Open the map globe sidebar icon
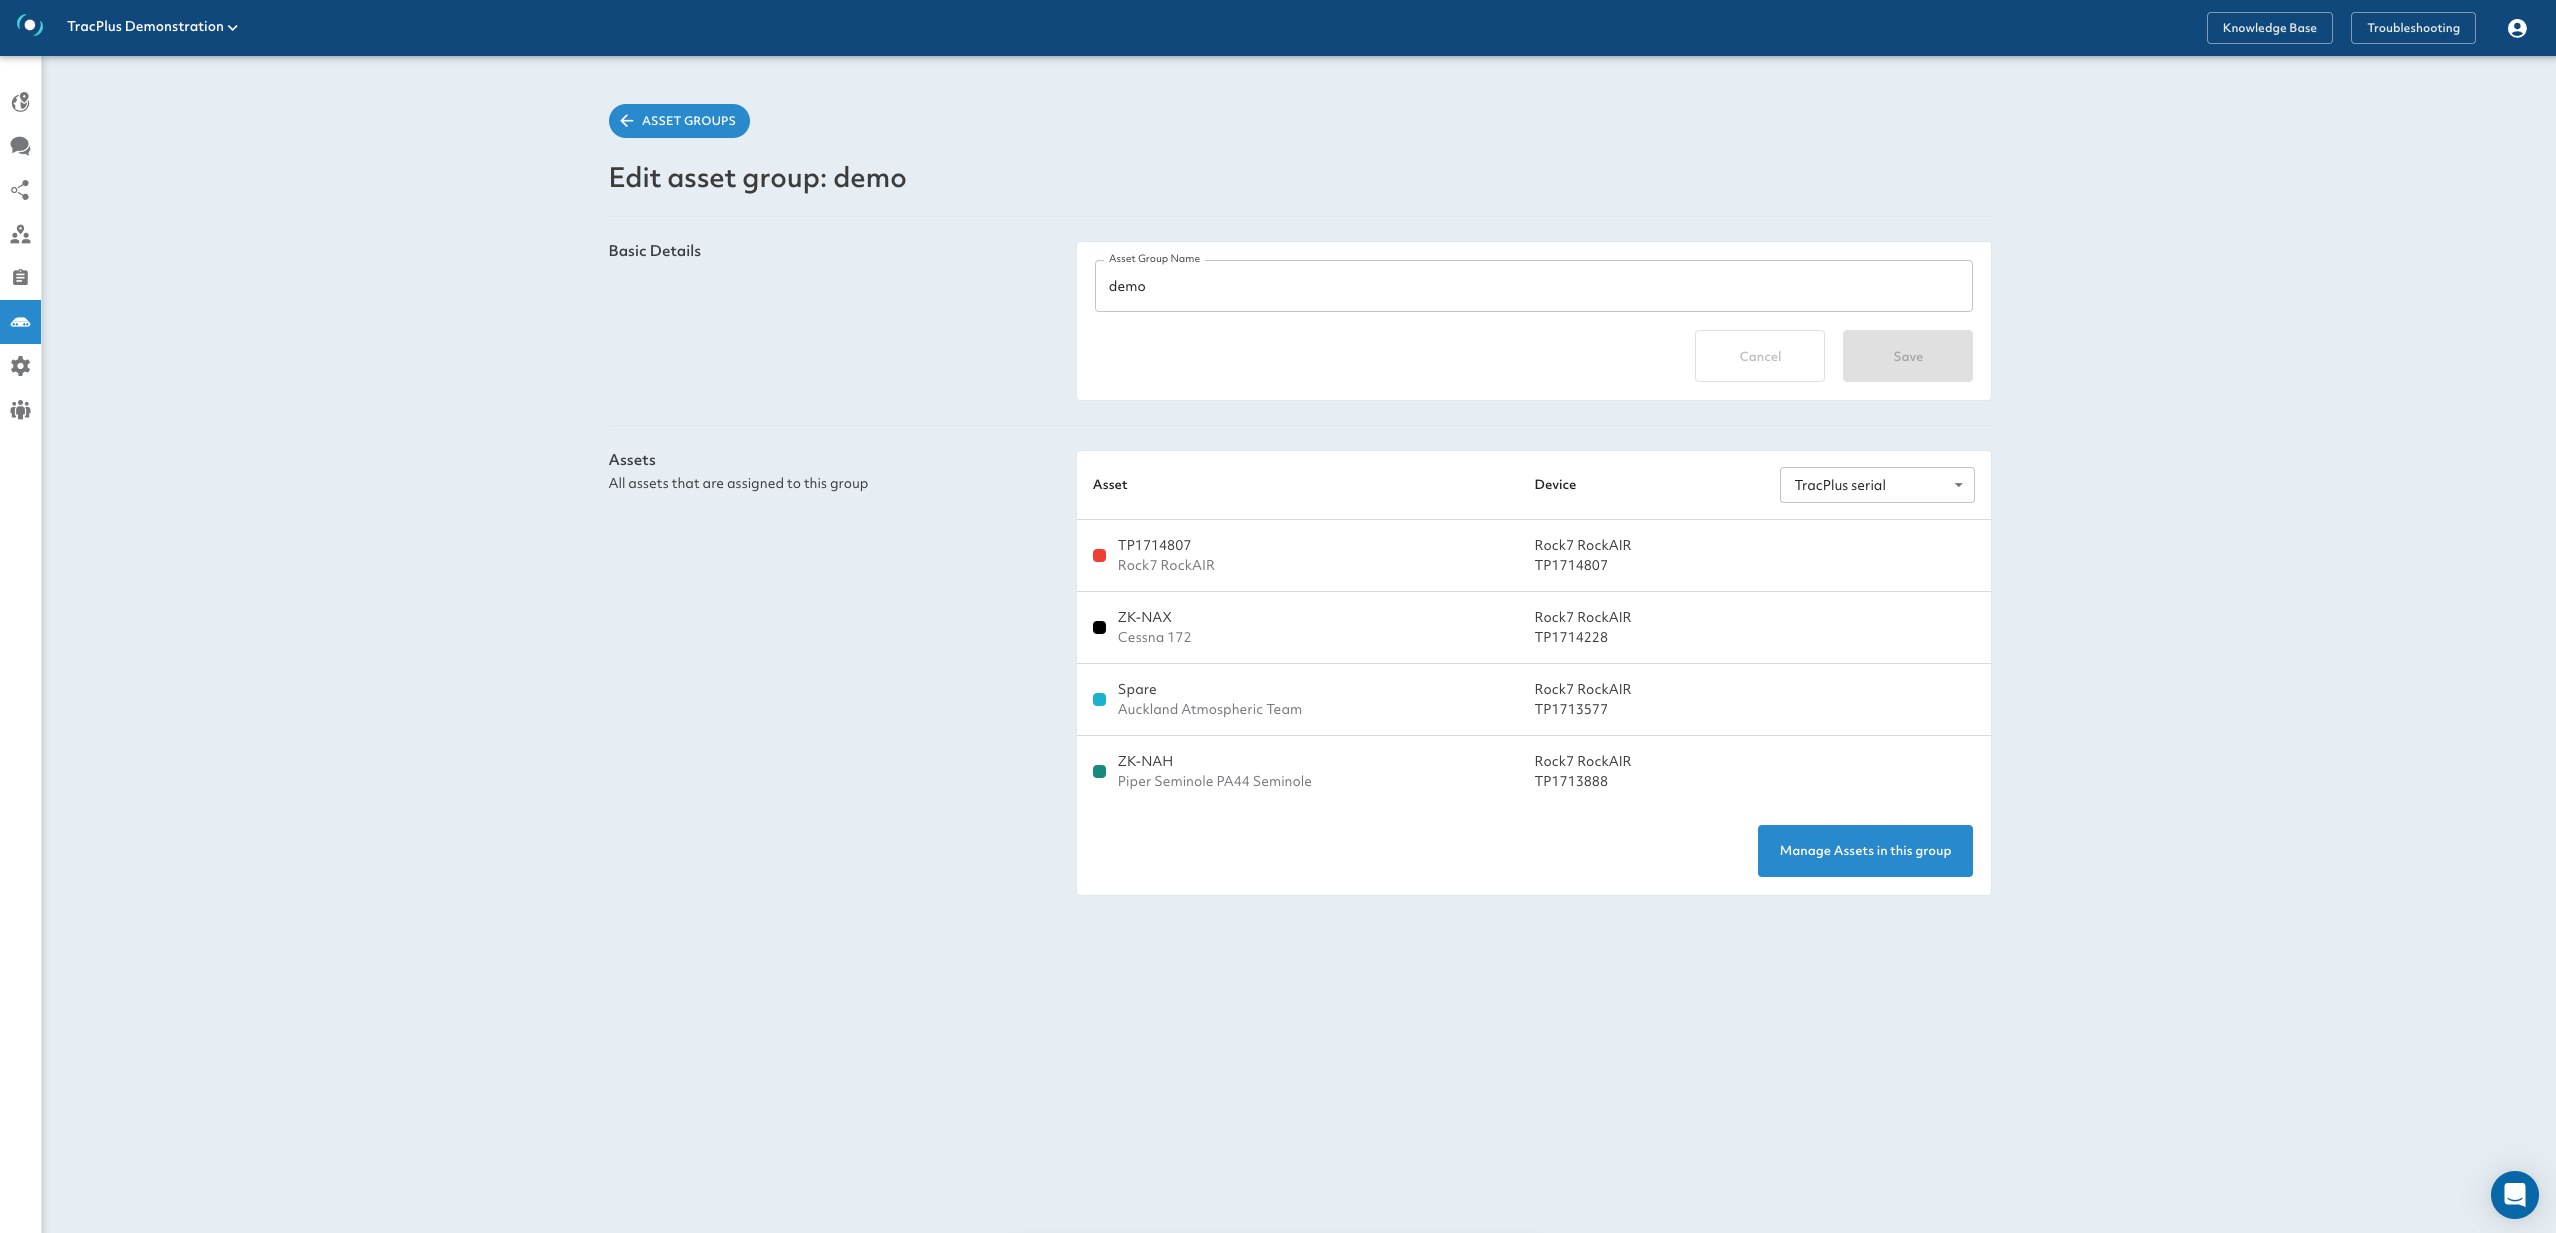The image size is (2556, 1233). tap(20, 102)
